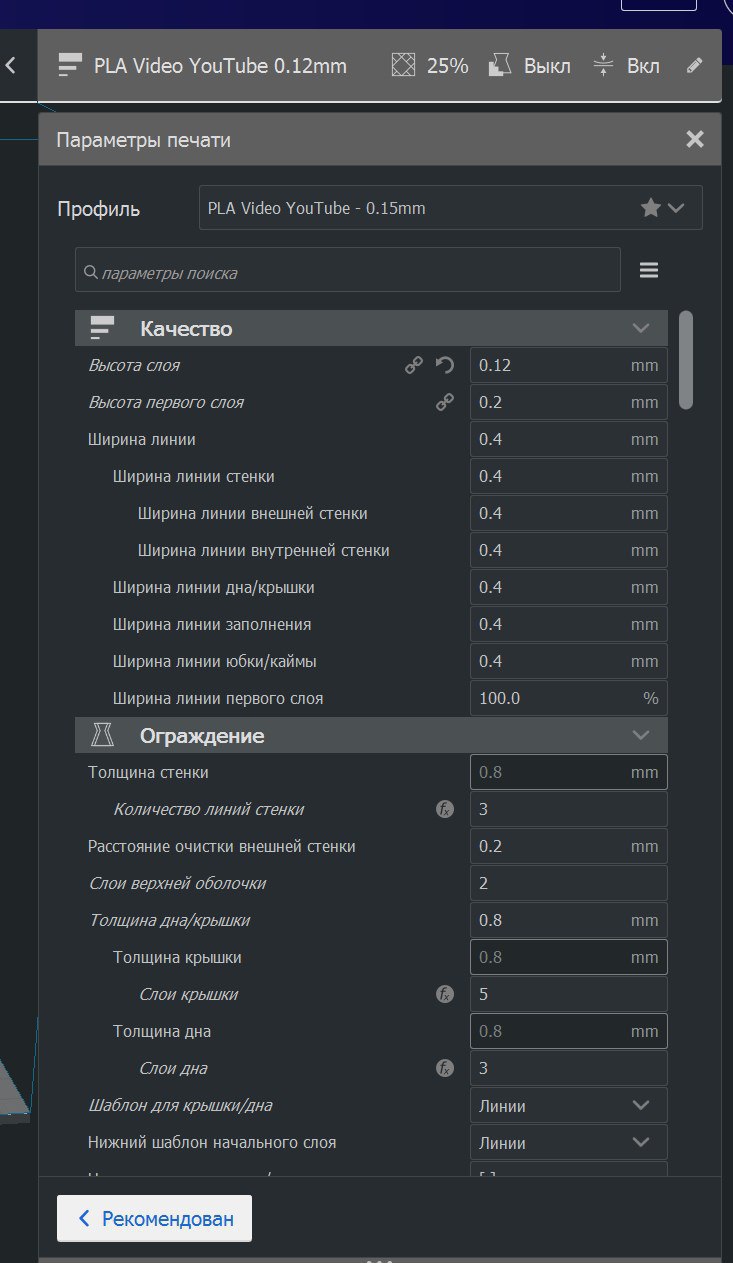Click the PLA Video YouTube - 0.15mm profile name

316,208
